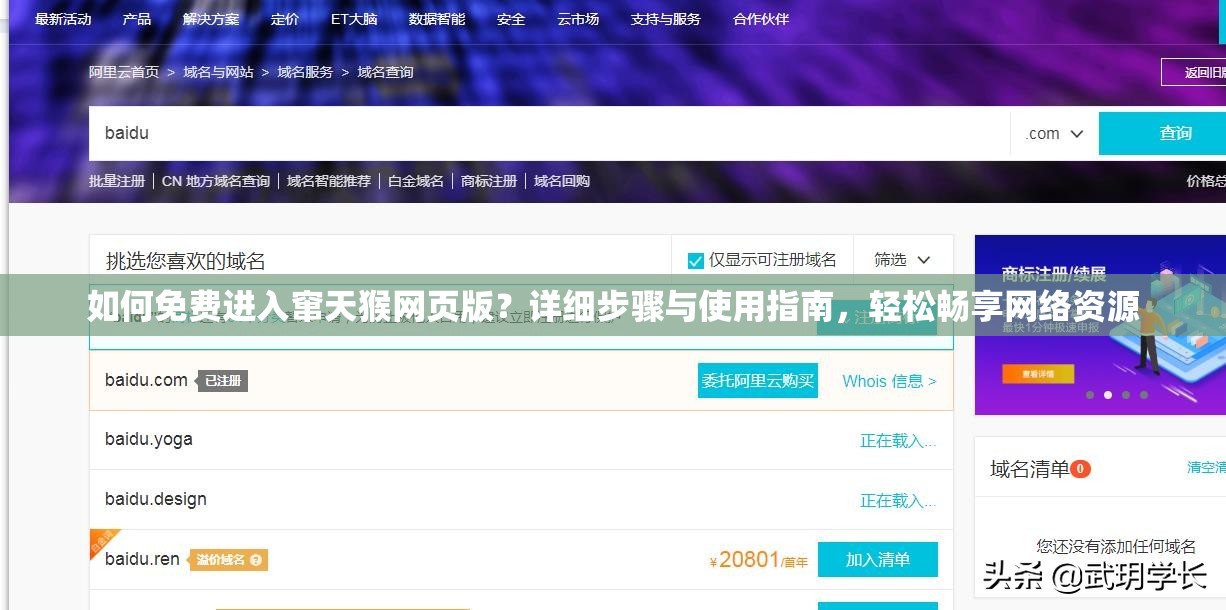Click 委托阿里云购买 for baidu.com
The image size is (1226, 610).
[757, 380]
